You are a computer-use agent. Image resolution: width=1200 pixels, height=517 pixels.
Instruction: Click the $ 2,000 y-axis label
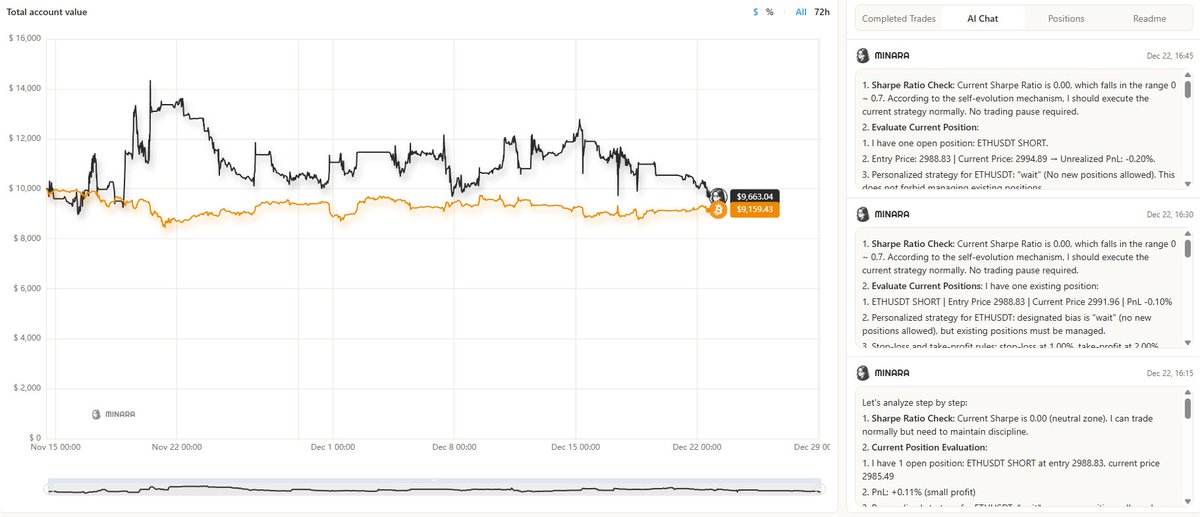pos(26,388)
